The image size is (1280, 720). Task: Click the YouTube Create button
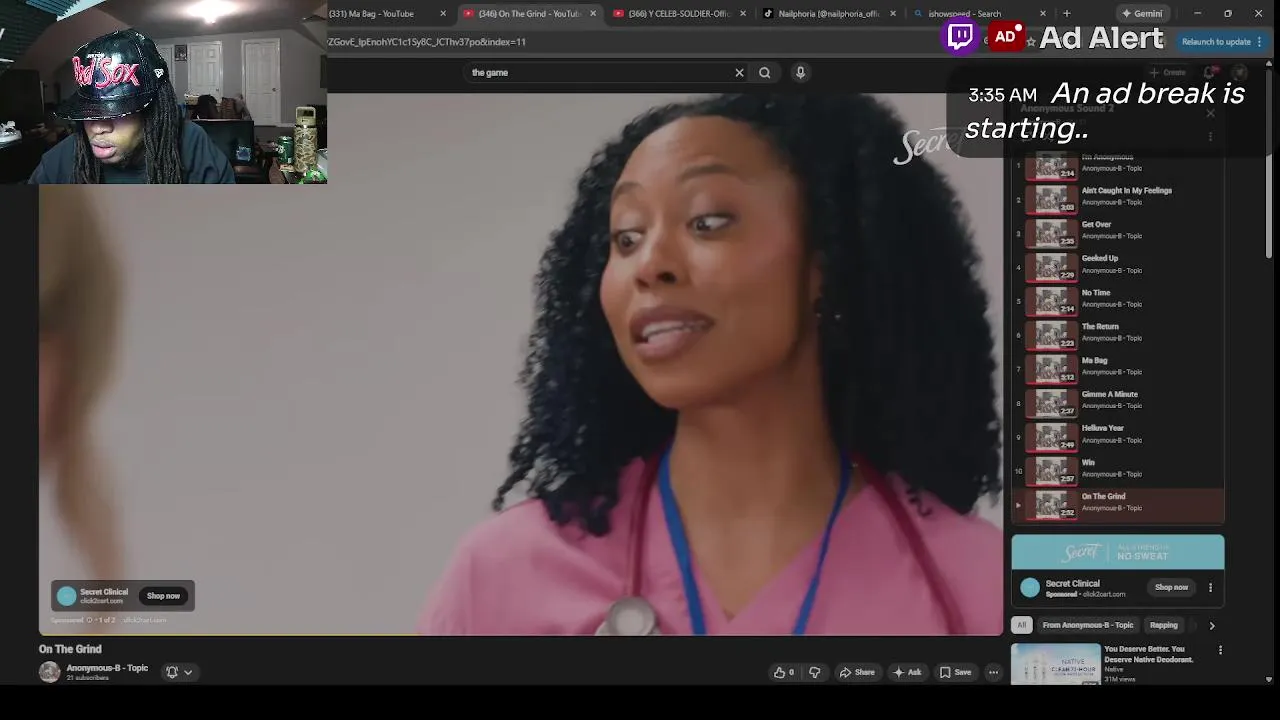1168,72
